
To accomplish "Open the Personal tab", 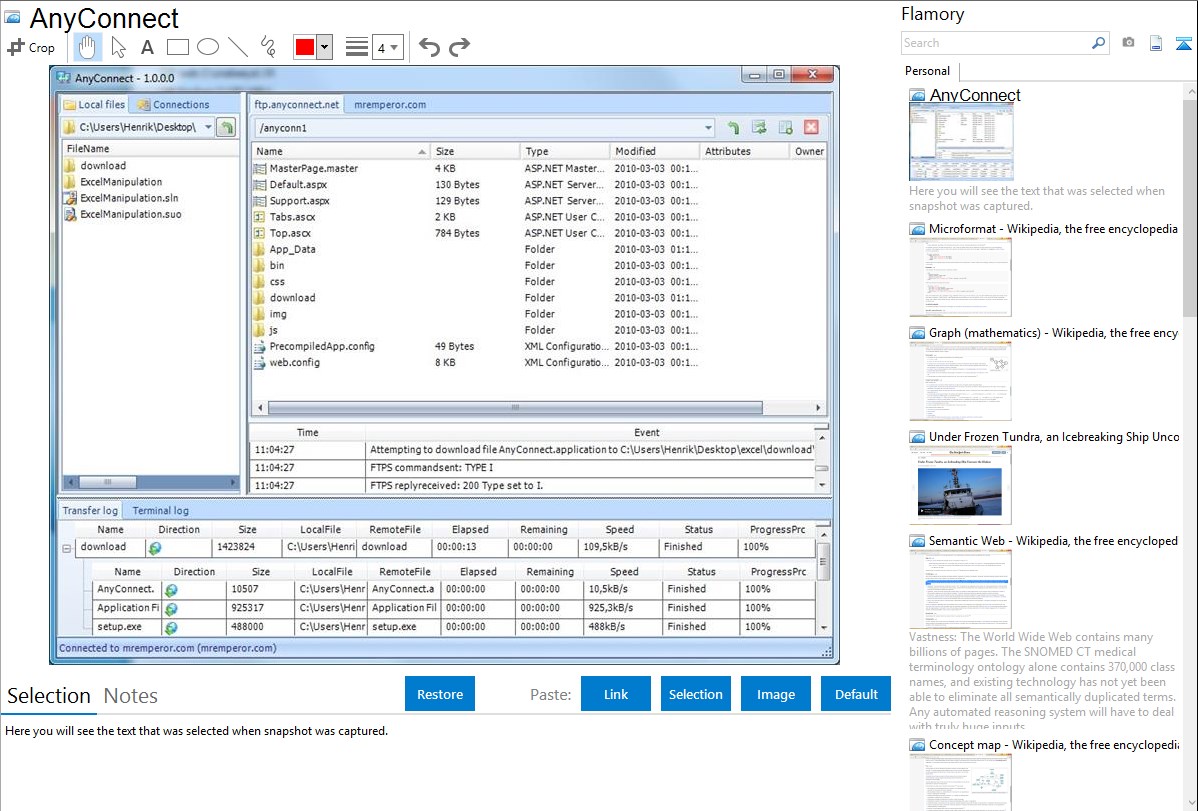I will [928, 71].
